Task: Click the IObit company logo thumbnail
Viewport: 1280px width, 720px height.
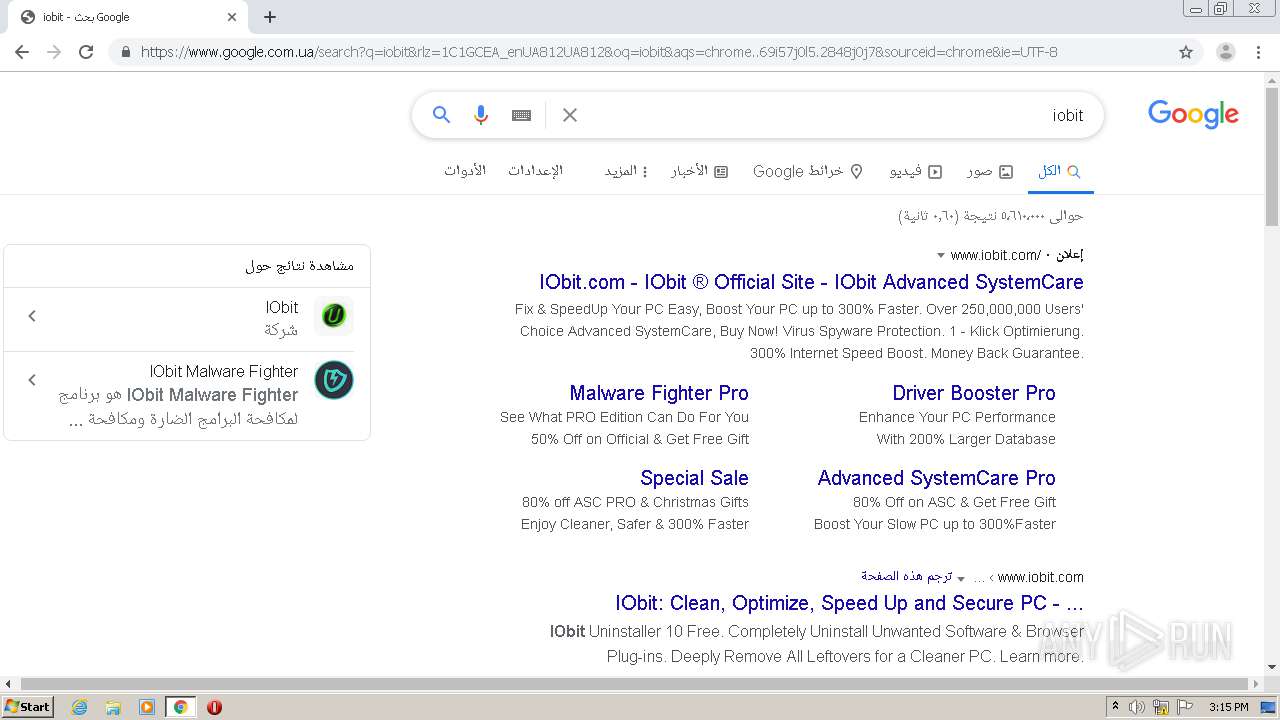Action: 333,316
